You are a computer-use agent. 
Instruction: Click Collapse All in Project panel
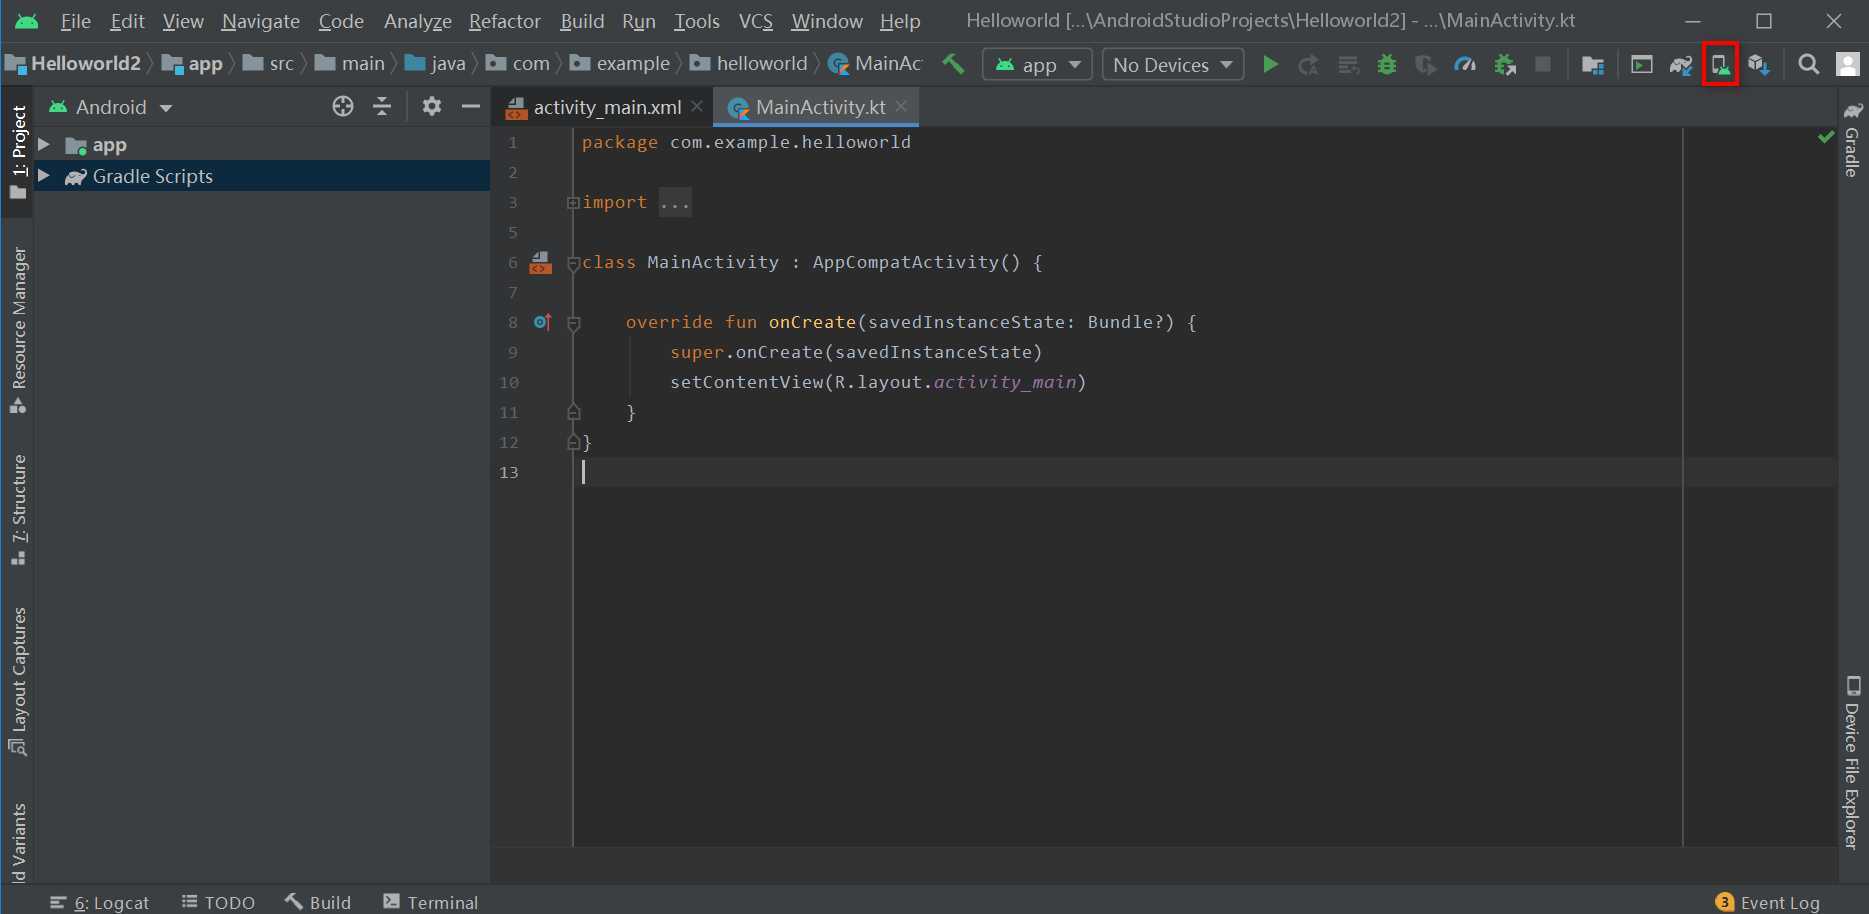382,106
